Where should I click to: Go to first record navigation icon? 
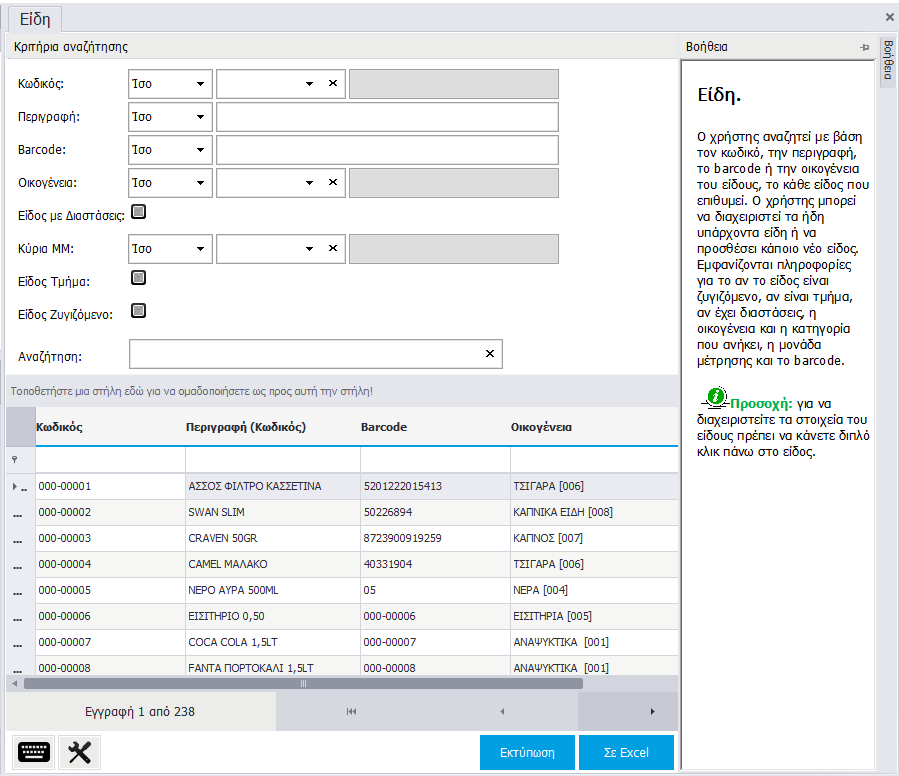352,712
